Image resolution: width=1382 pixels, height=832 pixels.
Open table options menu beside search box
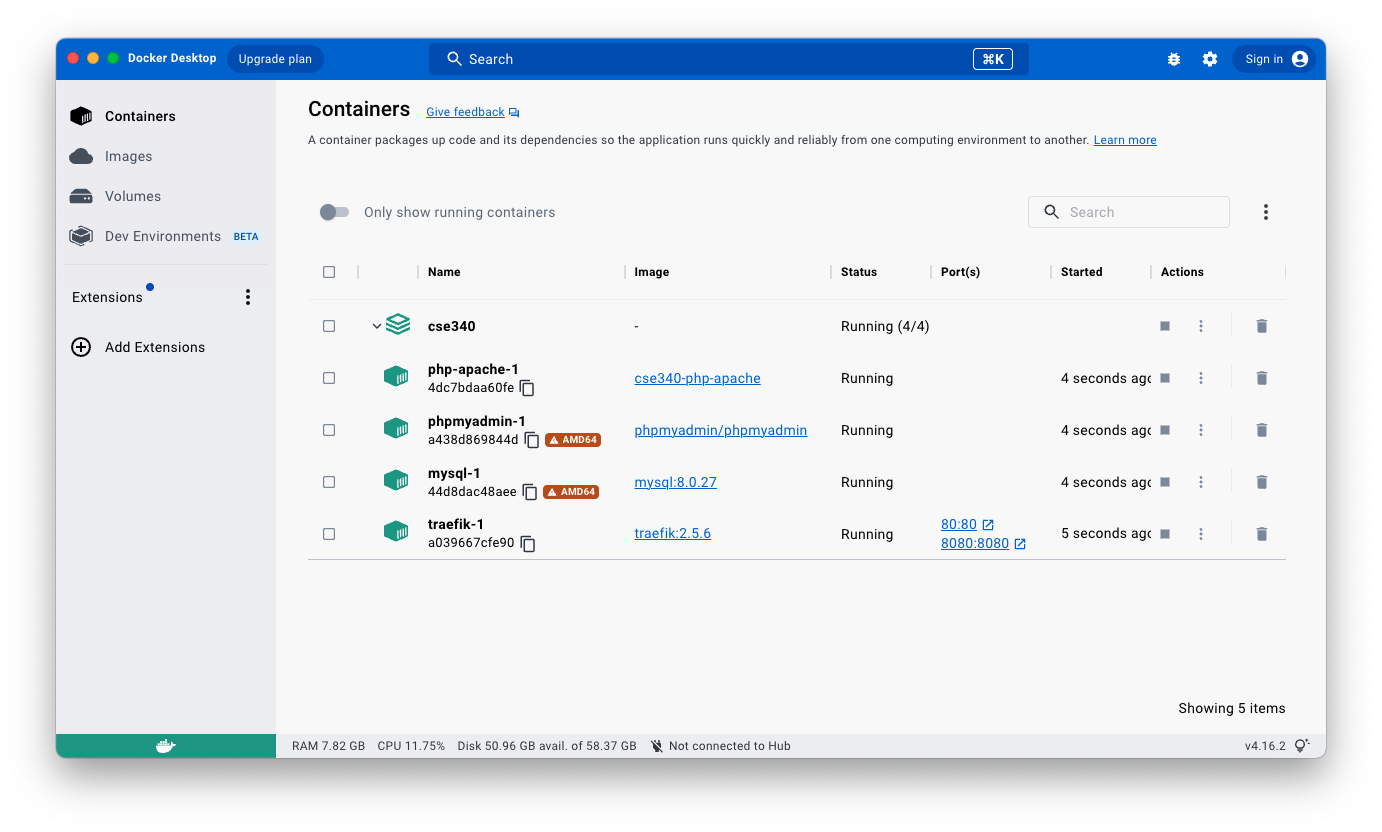click(1266, 212)
